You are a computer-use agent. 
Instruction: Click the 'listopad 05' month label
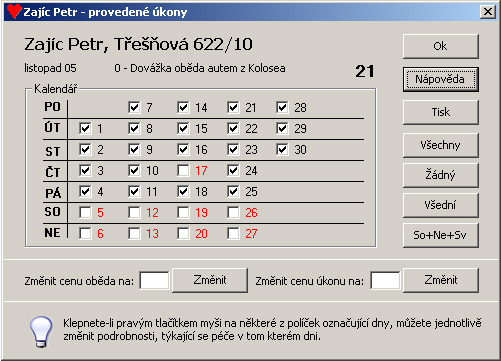coord(50,68)
